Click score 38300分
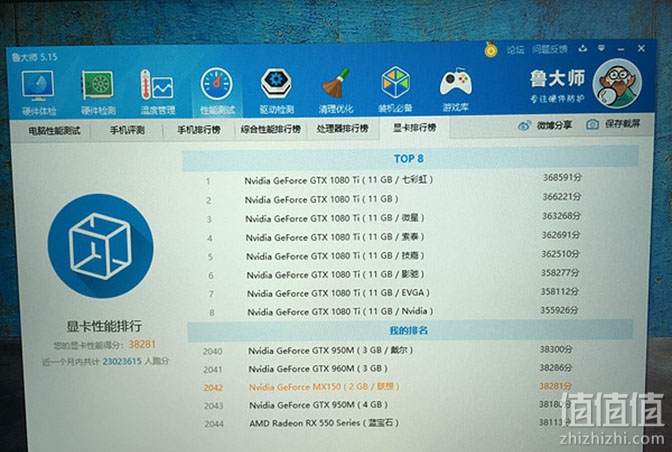This screenshot has height=452, width=672. [555, 350]
